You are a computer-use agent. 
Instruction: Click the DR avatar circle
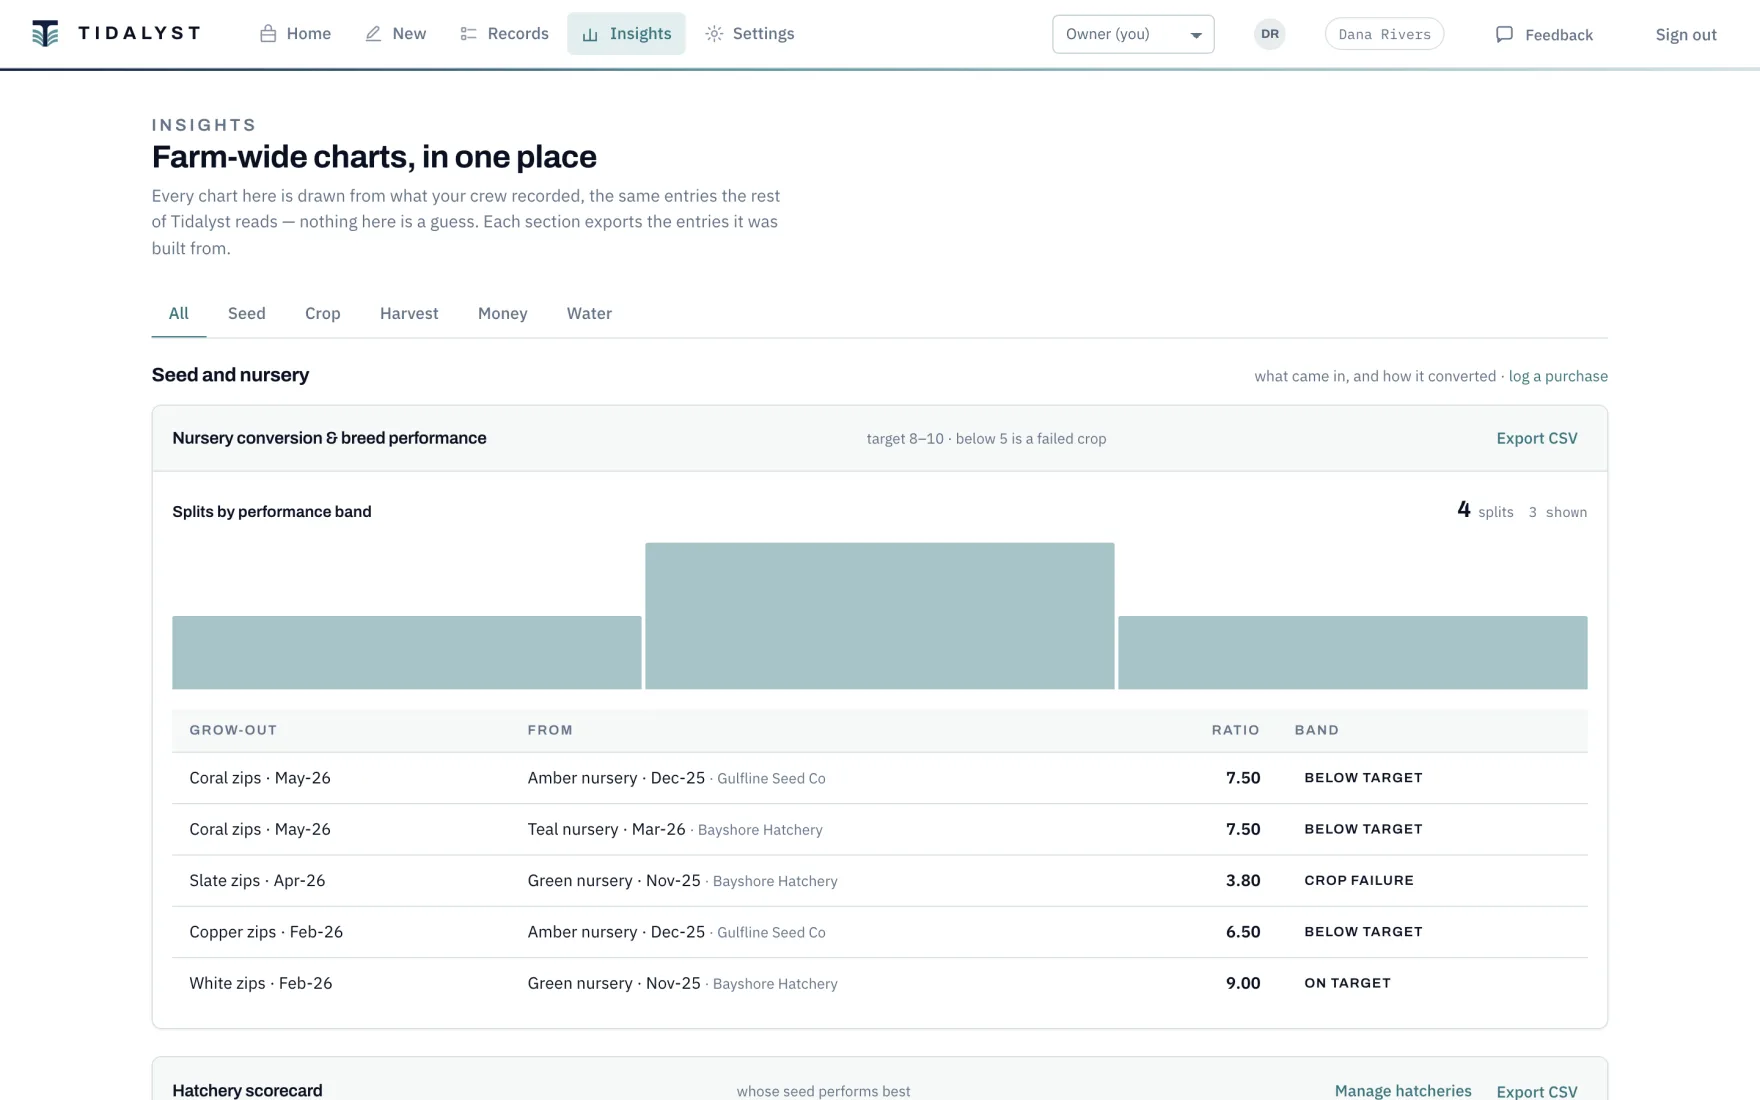pyautogui.click(x=1269, y=34)
